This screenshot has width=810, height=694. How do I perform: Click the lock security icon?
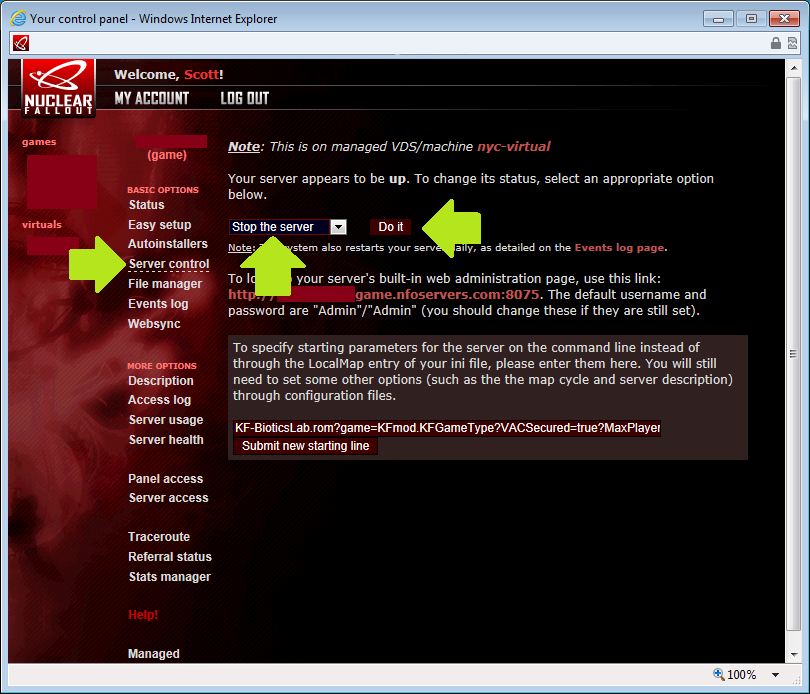(776, 43)
